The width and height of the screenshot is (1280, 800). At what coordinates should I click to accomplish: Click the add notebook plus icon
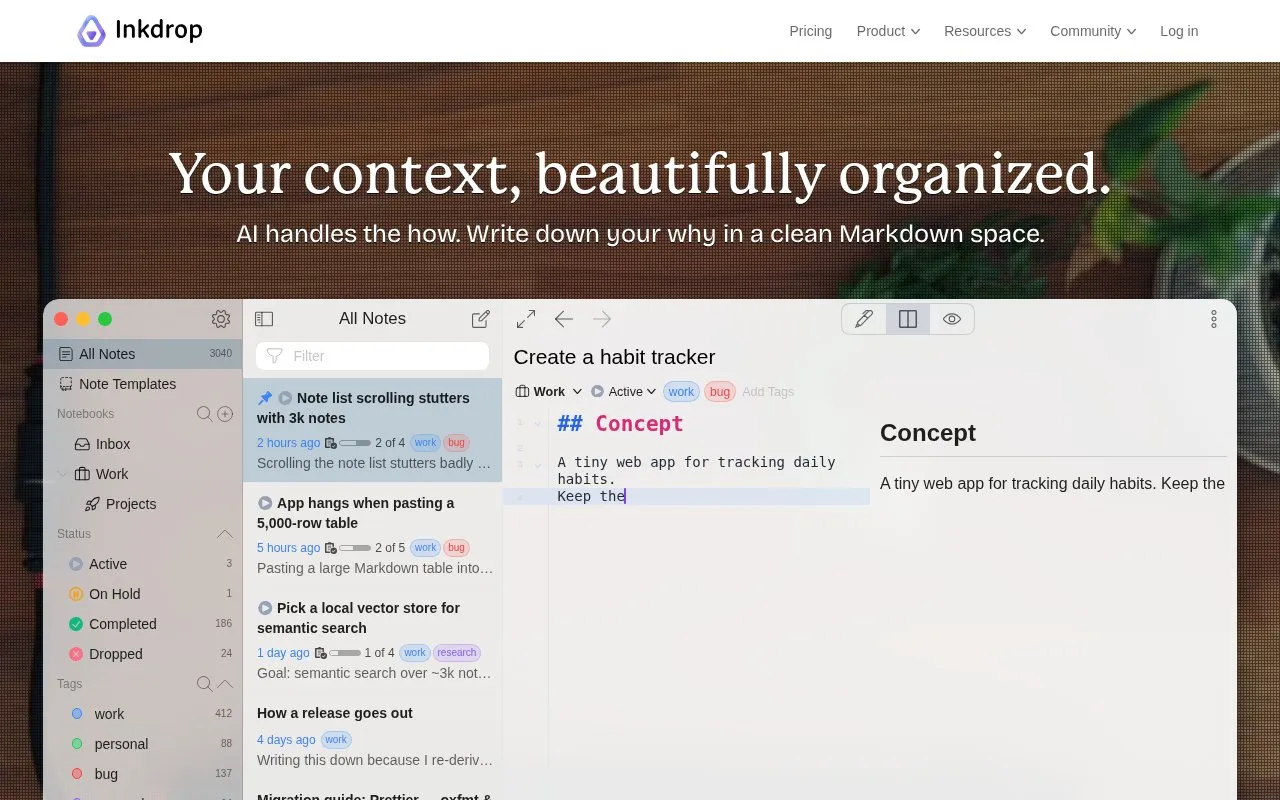click(x=225, y=414)
